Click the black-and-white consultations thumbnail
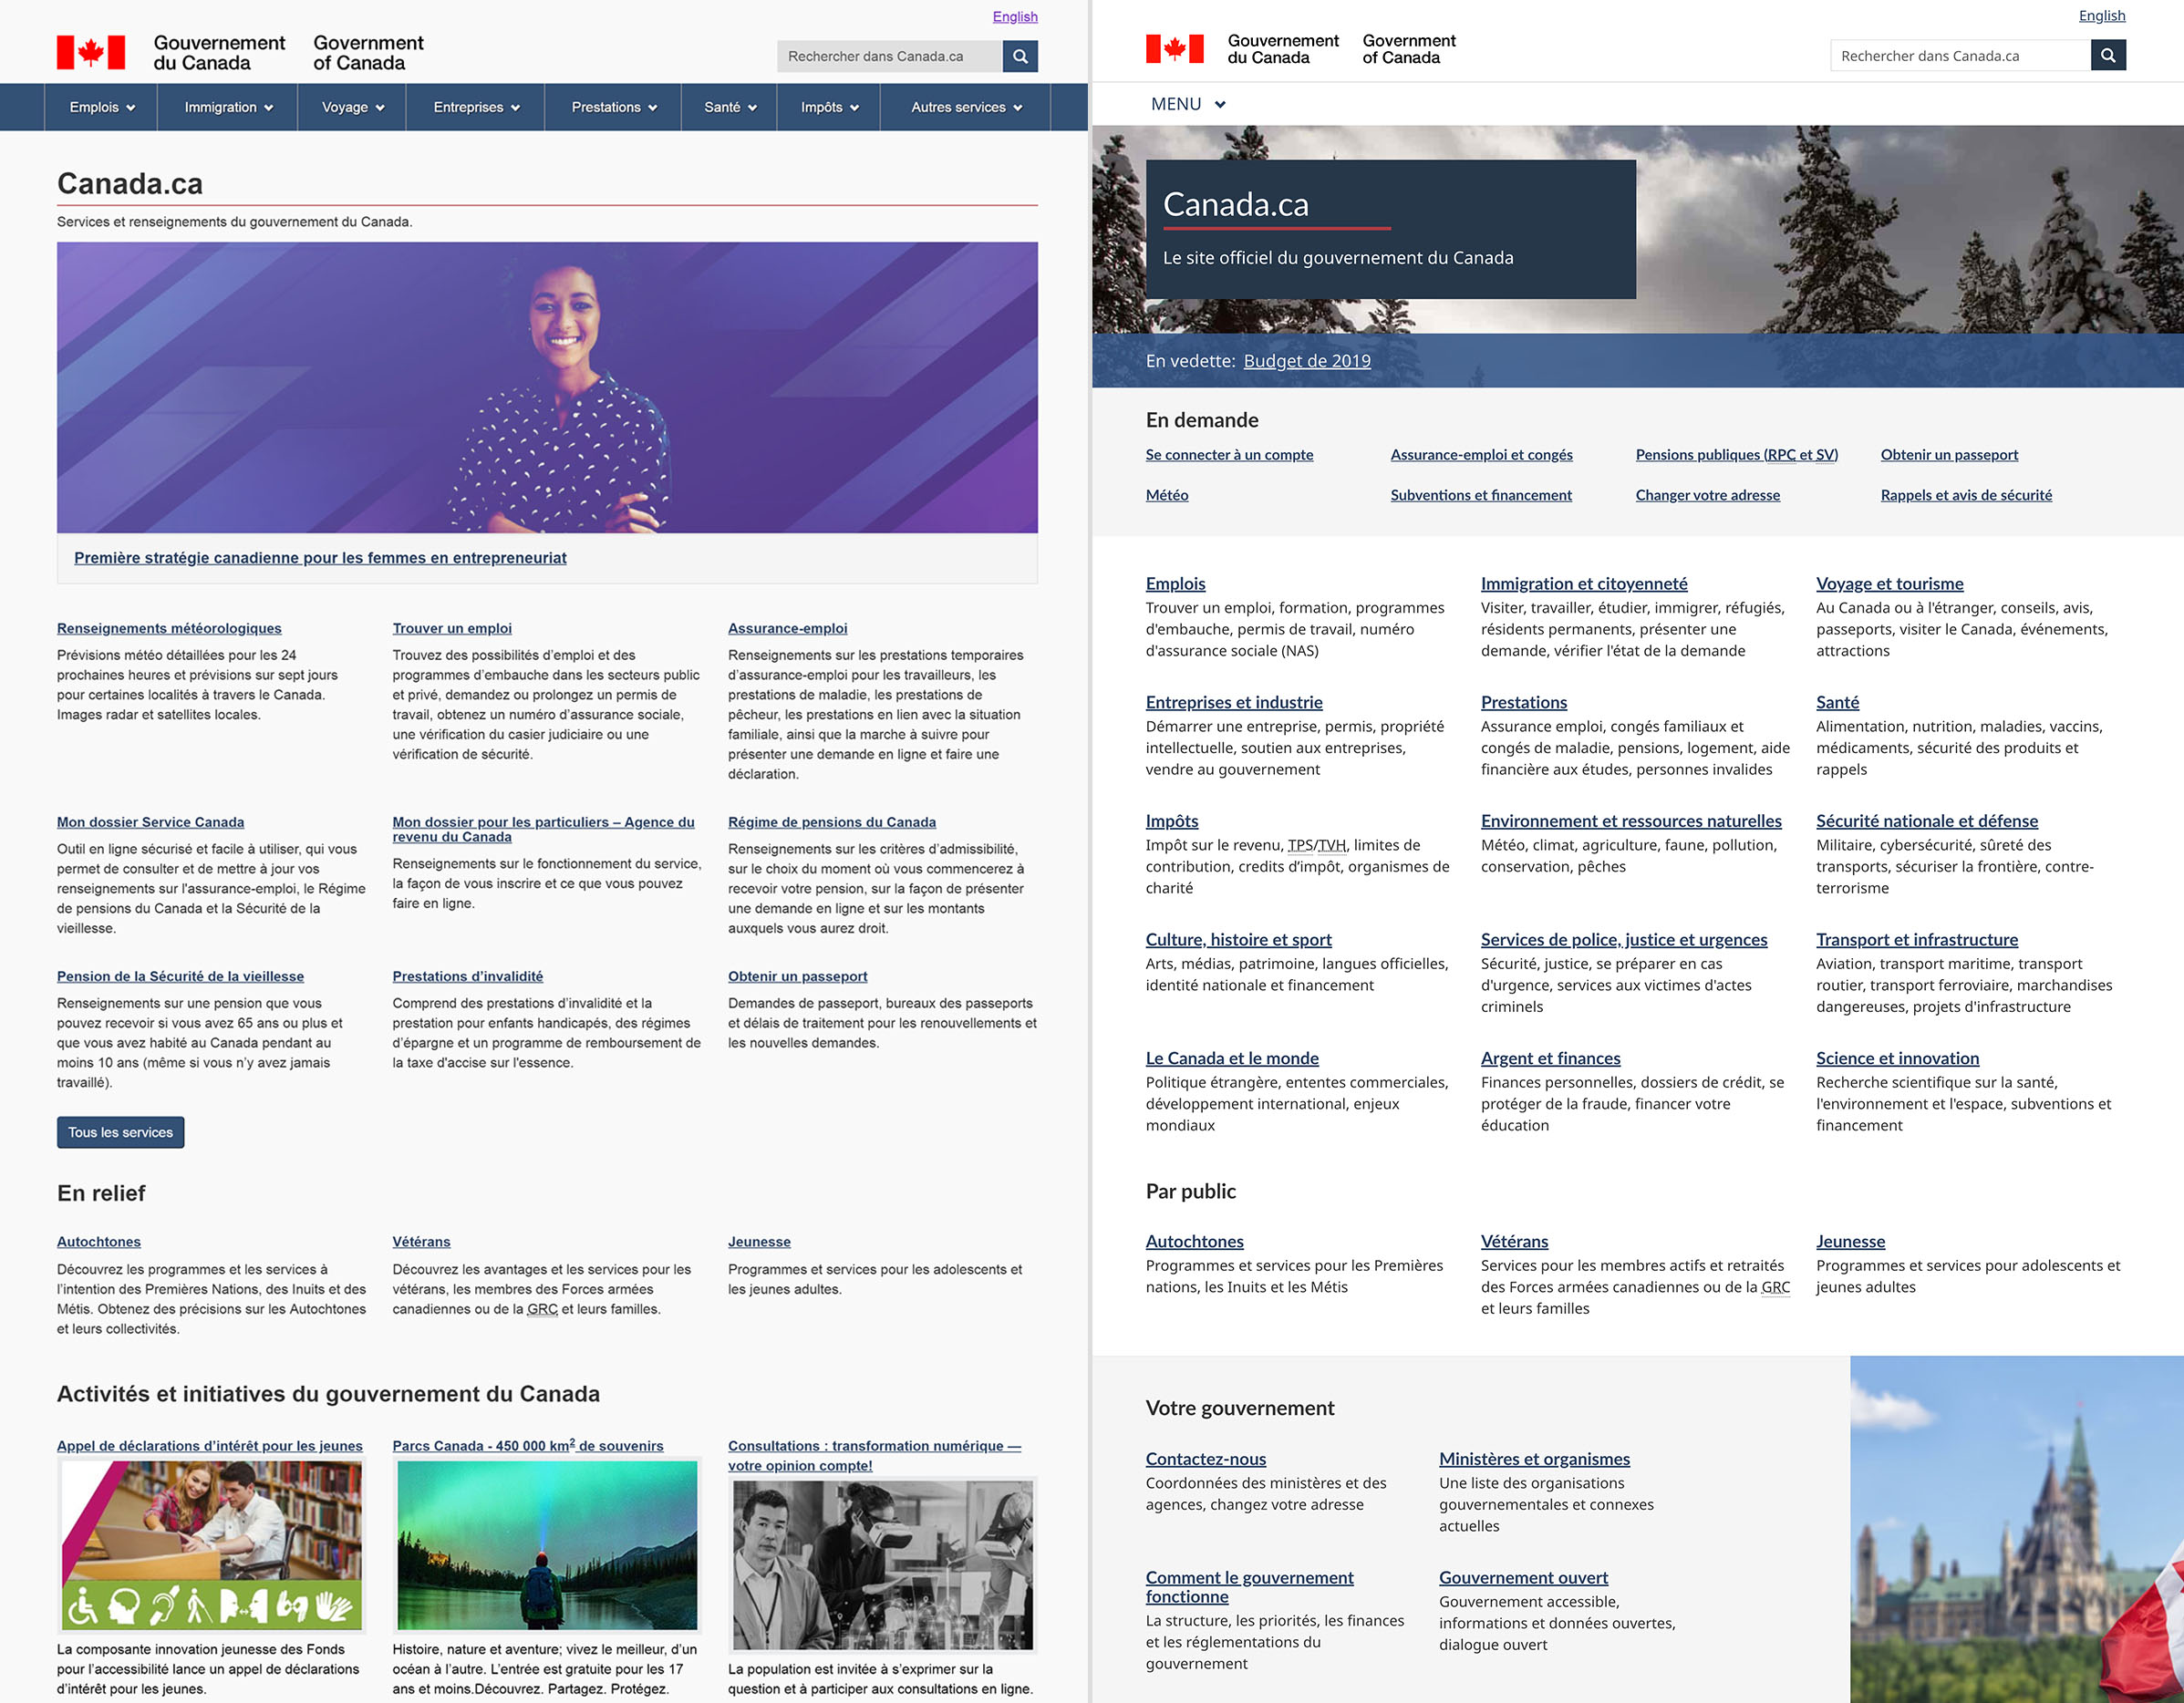The width and height of the screenshot is (2184, 1703). (x=882, y=1565)
